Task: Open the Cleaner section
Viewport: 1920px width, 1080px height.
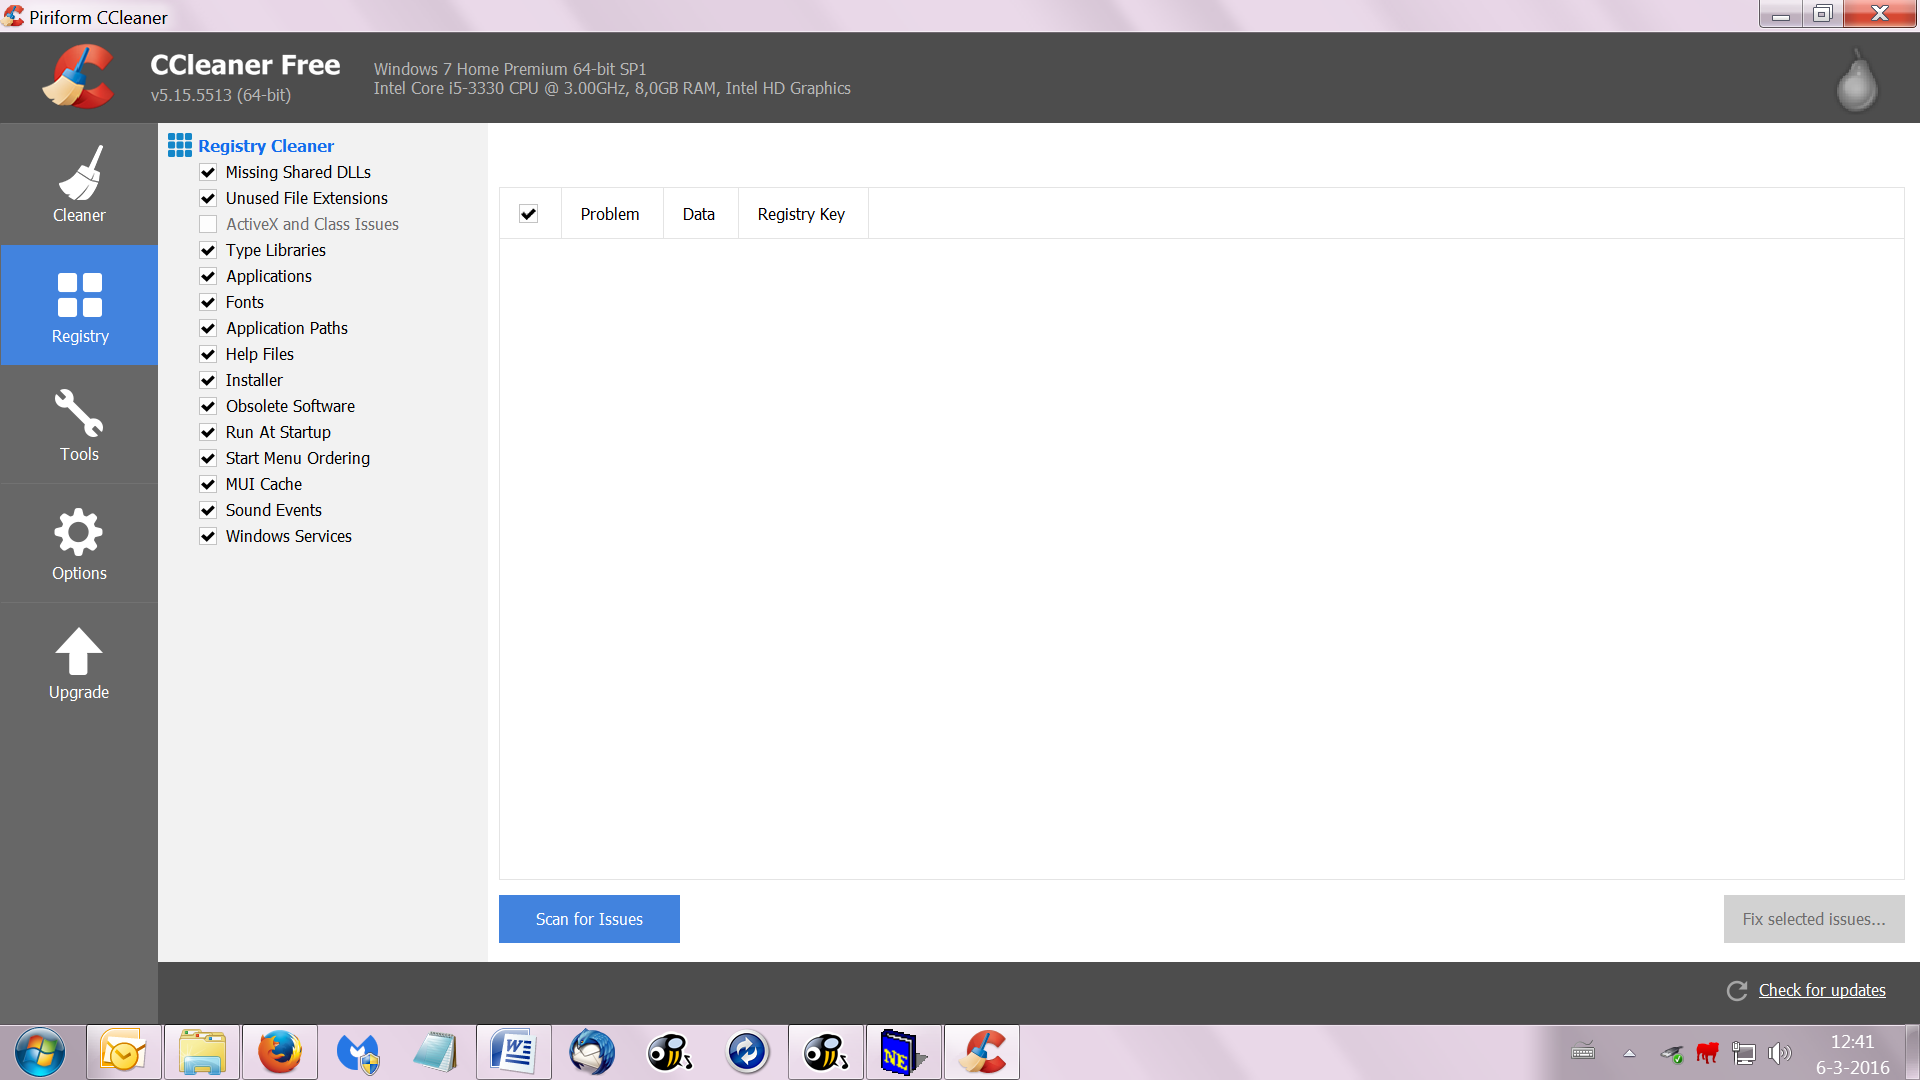Action: [x=79, y=185]
